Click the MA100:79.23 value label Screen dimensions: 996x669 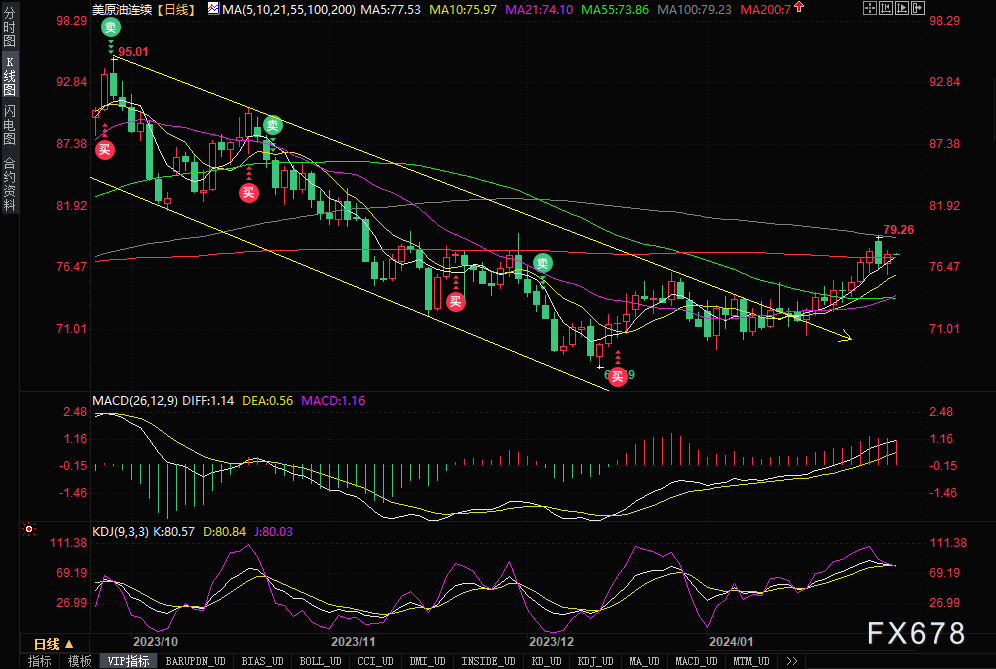pyautogui.click(x=694, y=10)
